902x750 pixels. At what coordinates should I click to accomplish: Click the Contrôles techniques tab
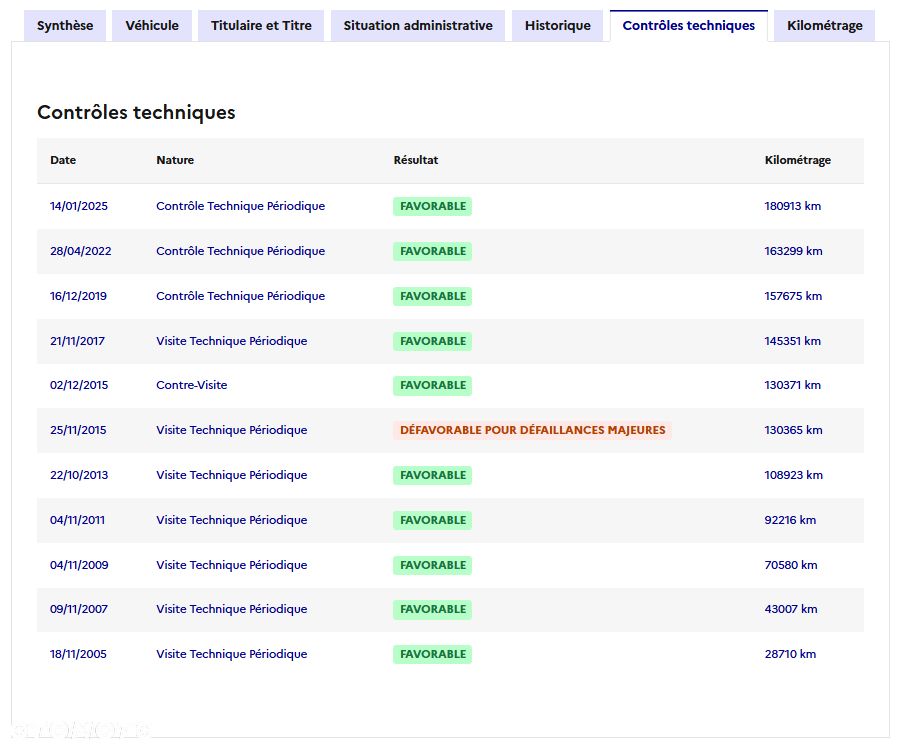[x=688, y=26]
